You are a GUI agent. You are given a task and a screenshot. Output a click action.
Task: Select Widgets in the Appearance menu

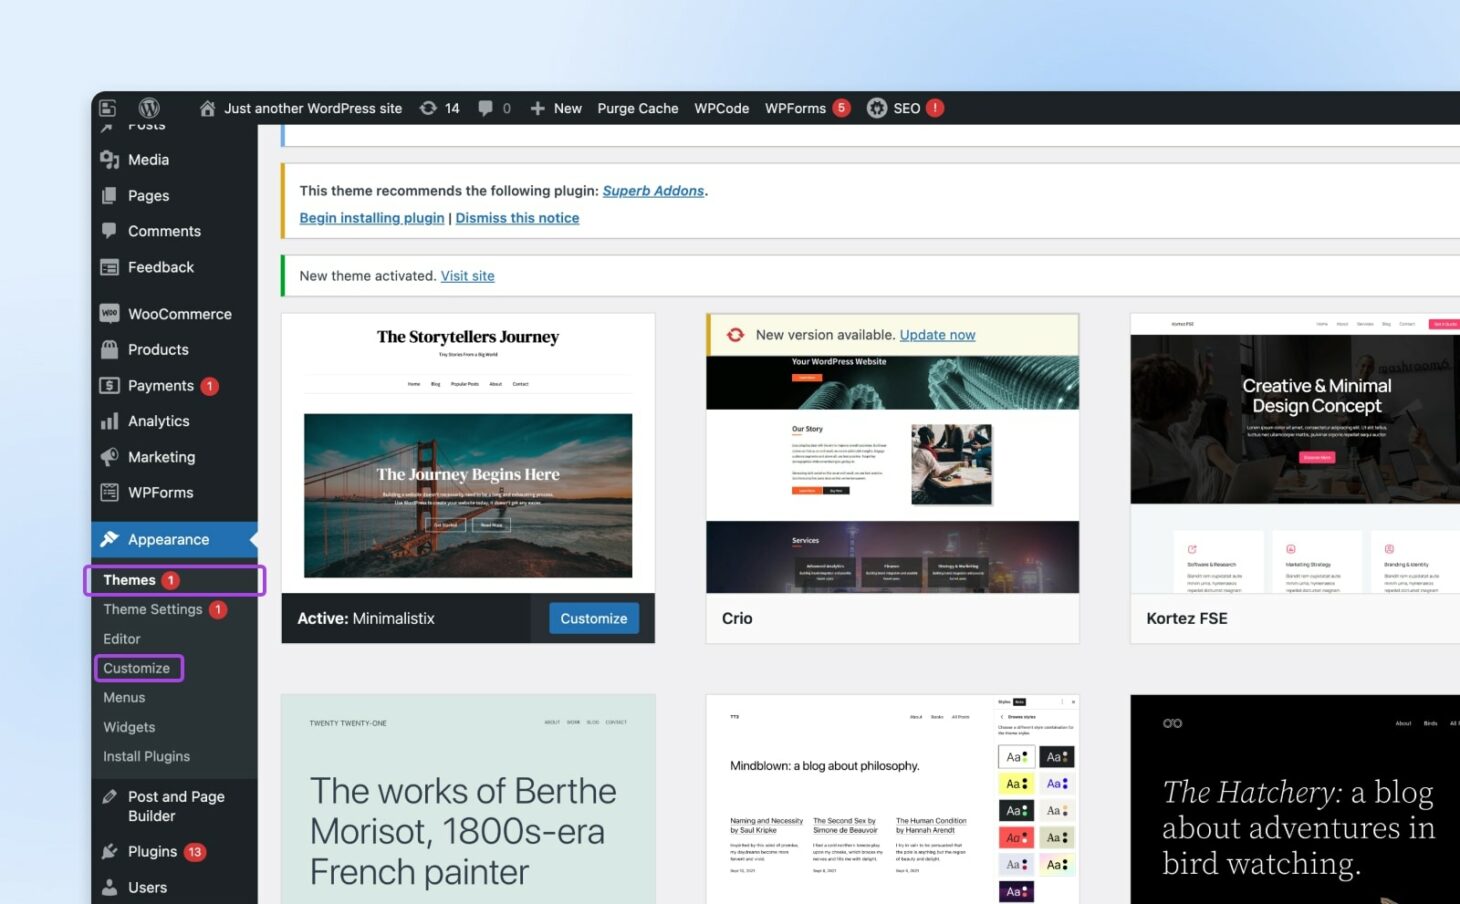coord(129,727)
